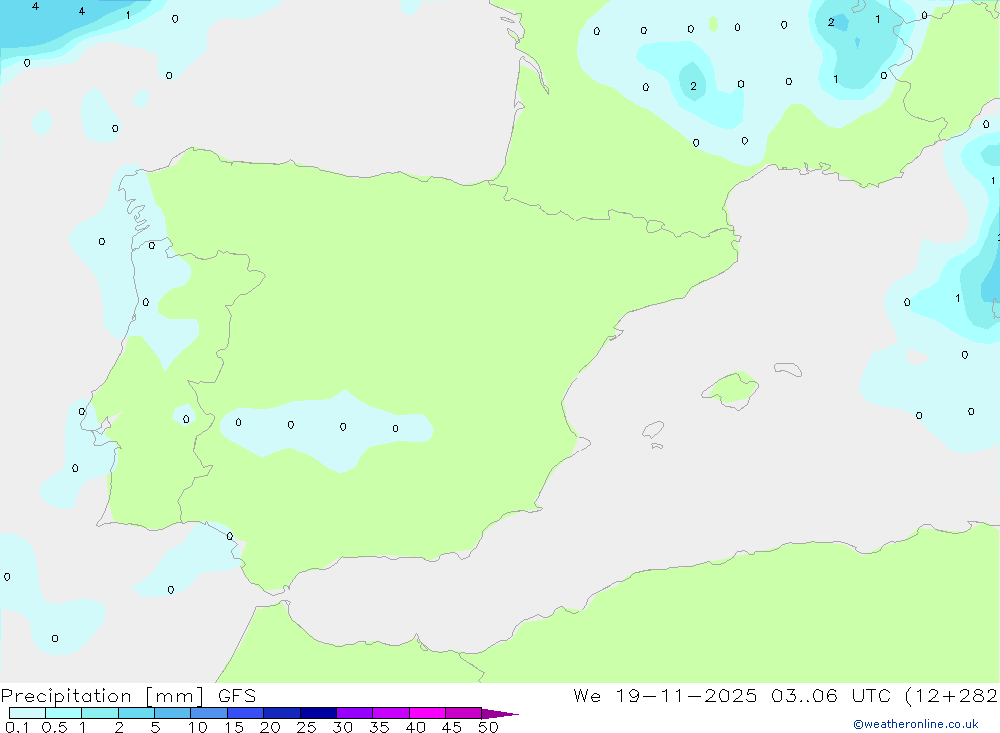The width and height of the screenshot is (1000, 733).
Task: Click the 1–2 mm legend color swatch
Action: [99, 713]
